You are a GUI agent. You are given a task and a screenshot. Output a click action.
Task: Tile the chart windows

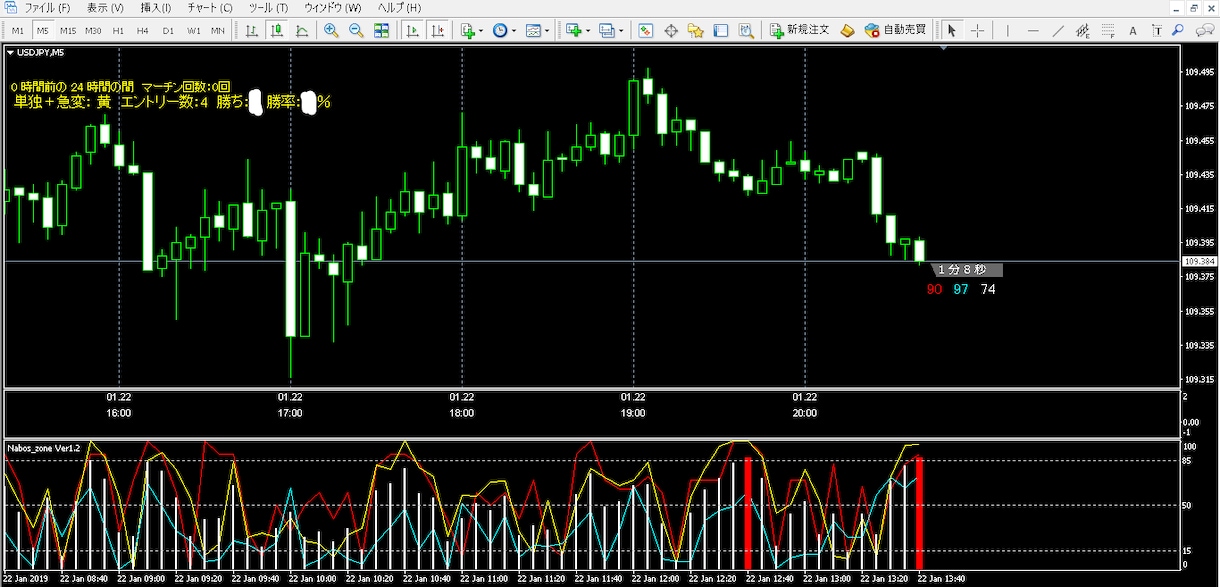381,30
